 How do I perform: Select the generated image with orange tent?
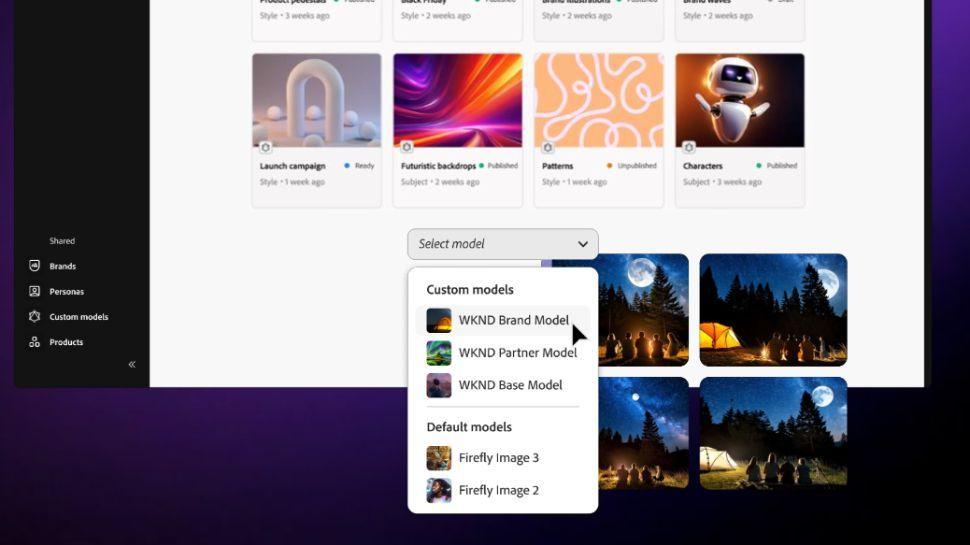coord(773,308)
